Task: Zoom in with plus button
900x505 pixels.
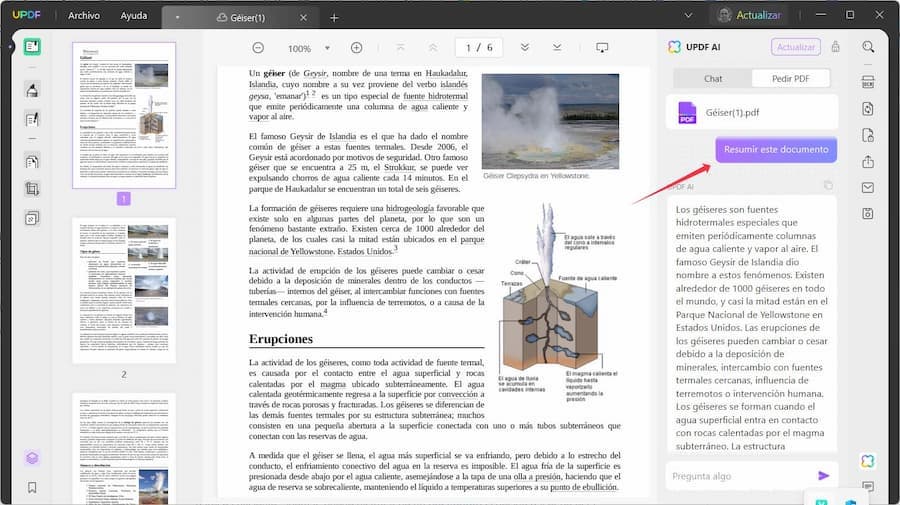Action: coord(356,48)
